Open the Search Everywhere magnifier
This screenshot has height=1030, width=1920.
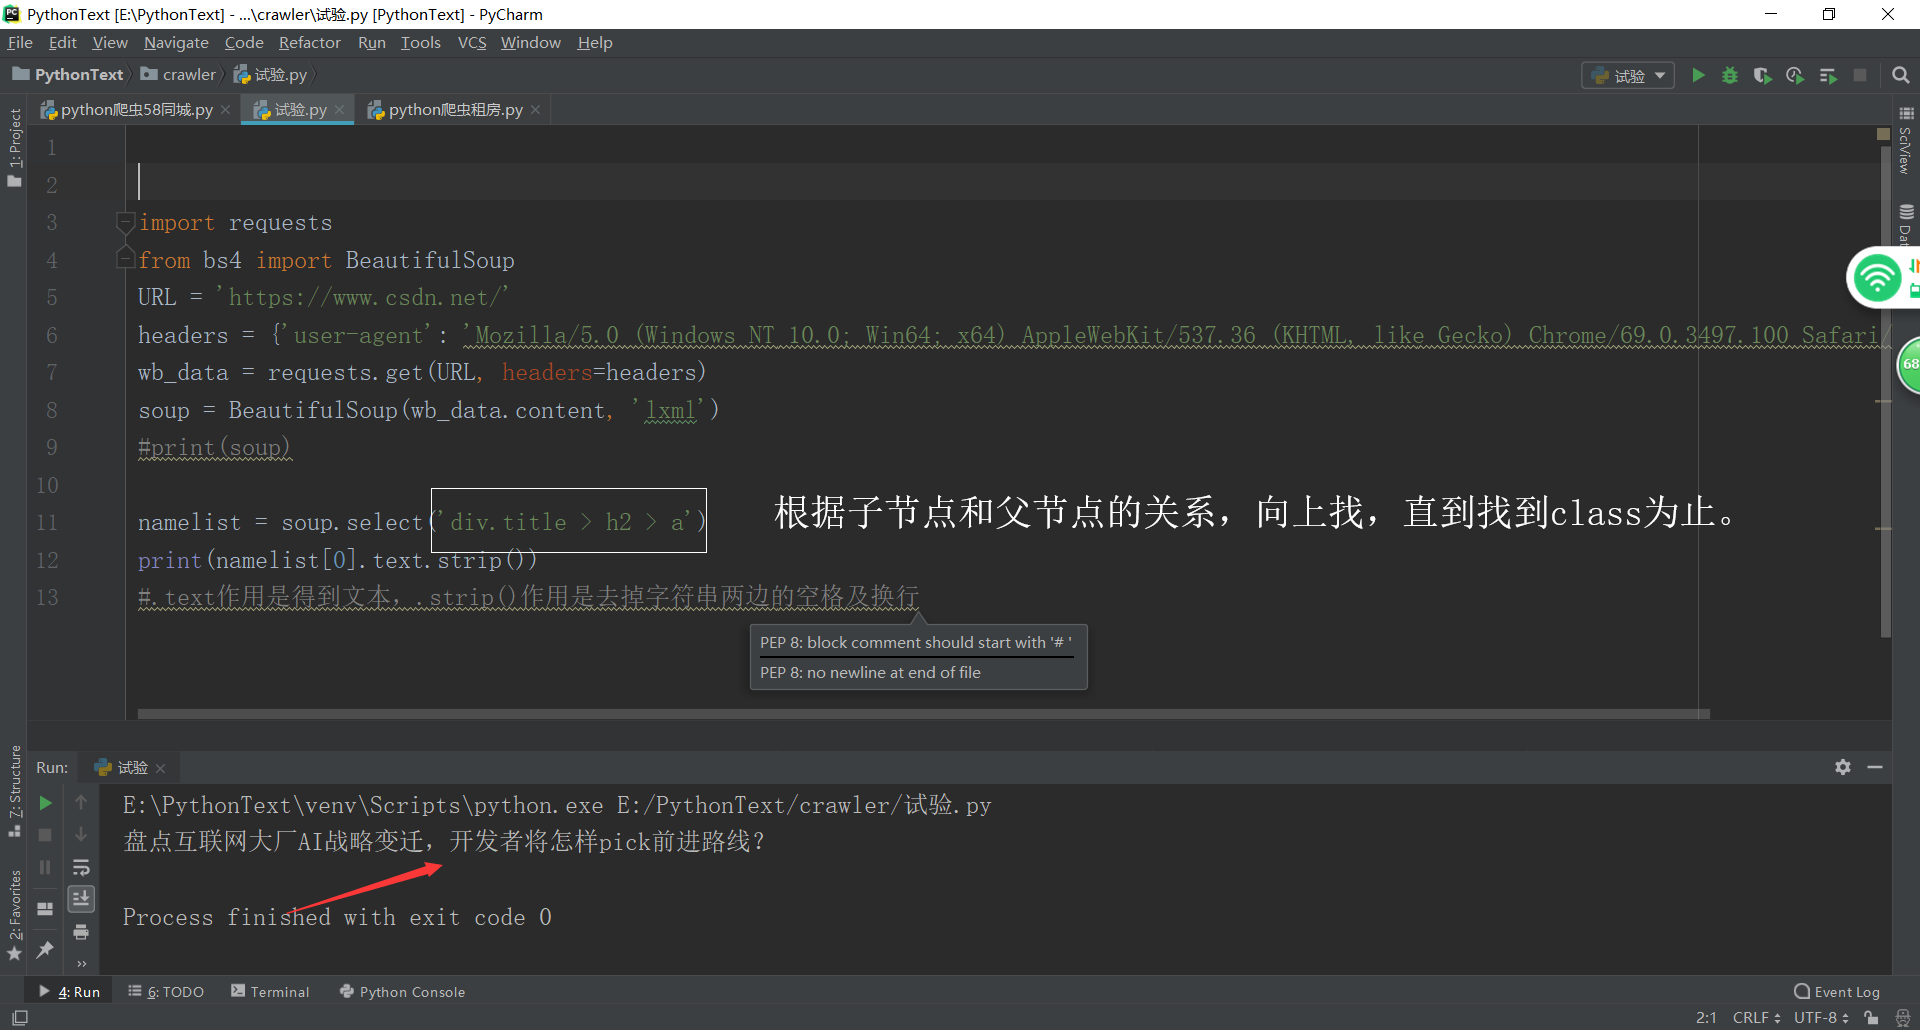click(x=1900, y=75)
